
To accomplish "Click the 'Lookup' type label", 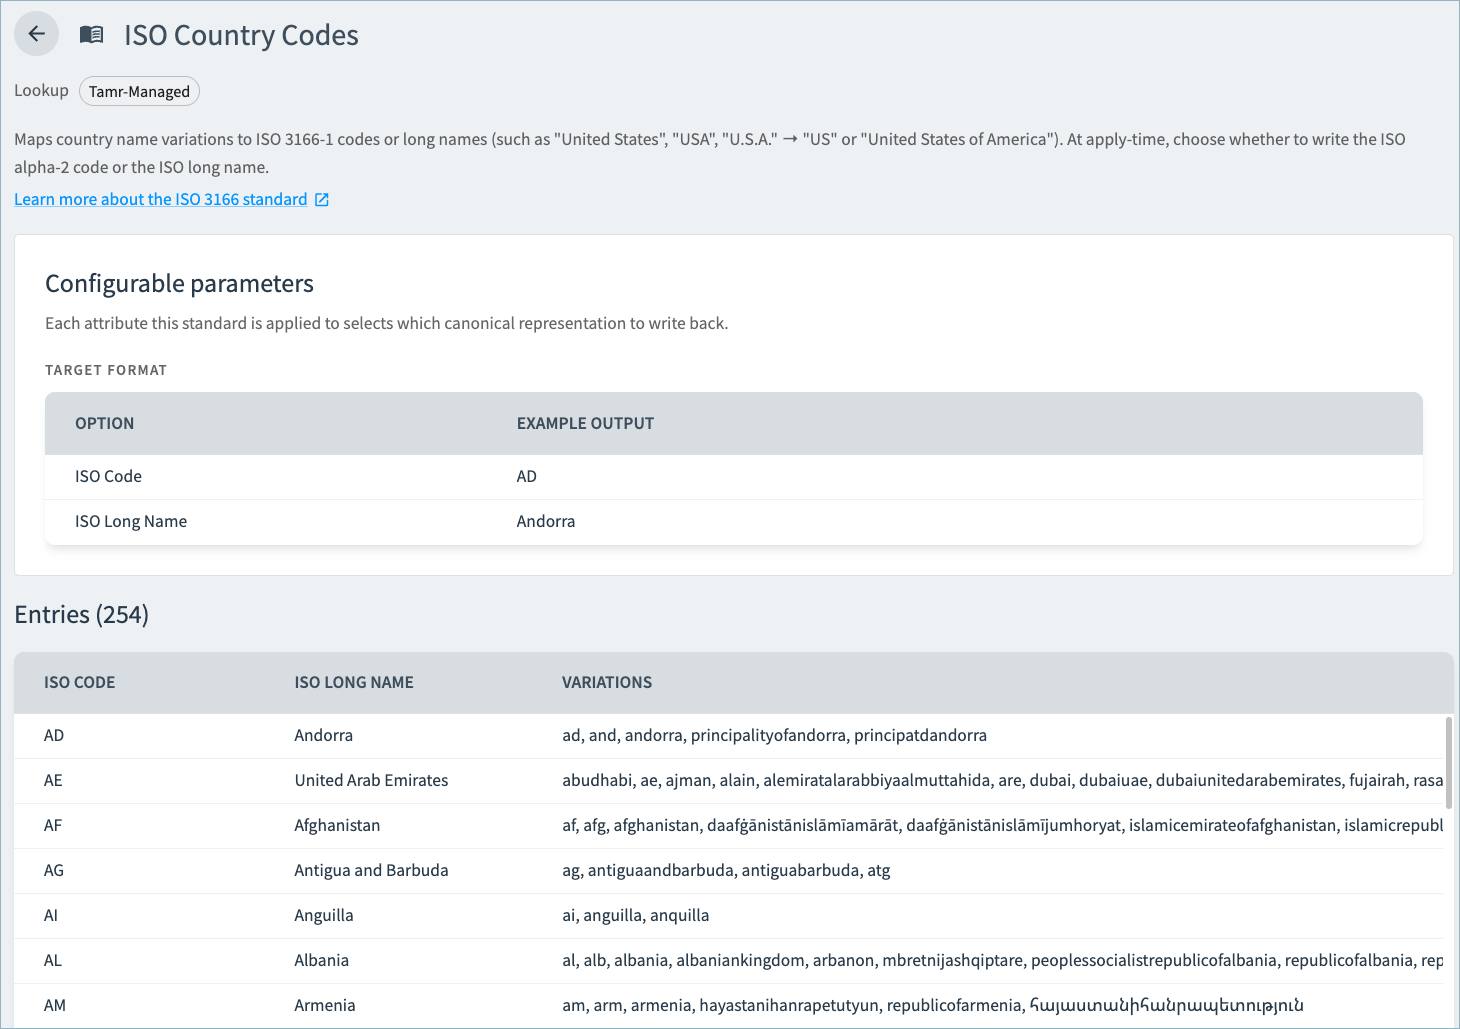I will (41, 90).
